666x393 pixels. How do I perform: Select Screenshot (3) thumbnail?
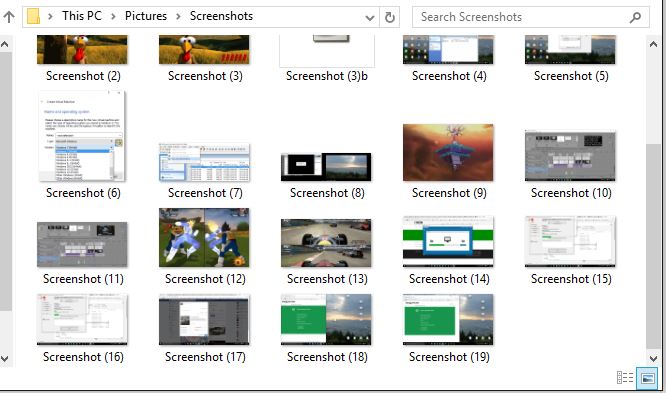(x=204, y=49)
